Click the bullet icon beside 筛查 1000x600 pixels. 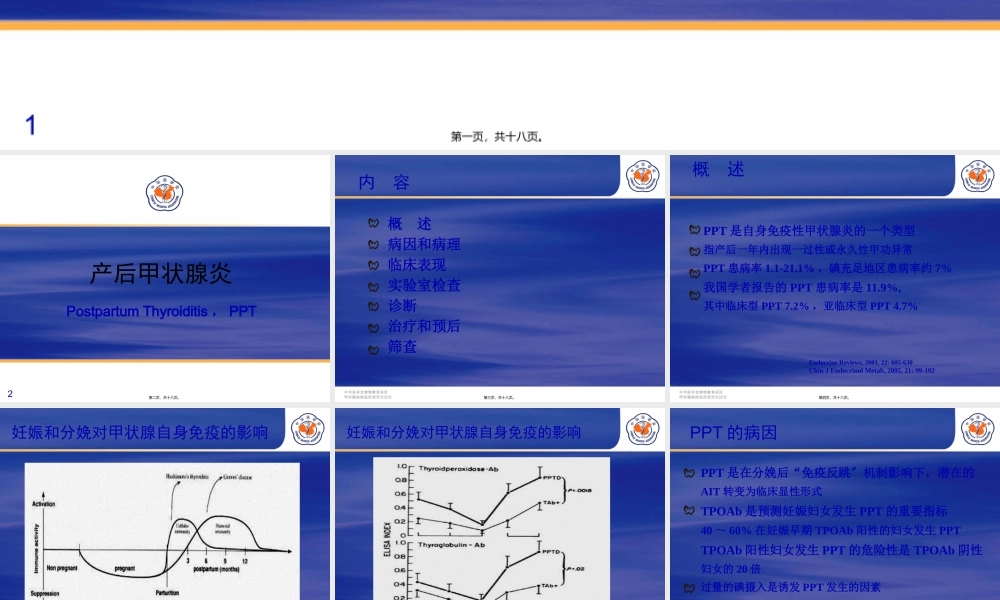(371, 347)
